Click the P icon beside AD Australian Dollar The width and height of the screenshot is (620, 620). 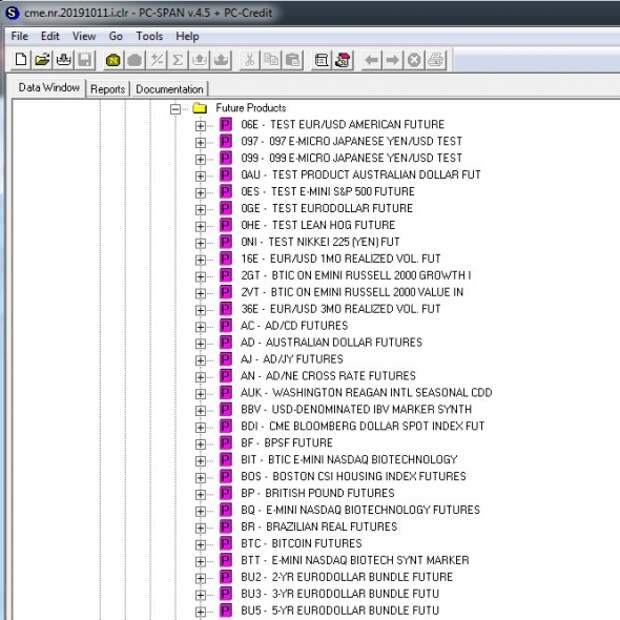(x=226, y=342)
